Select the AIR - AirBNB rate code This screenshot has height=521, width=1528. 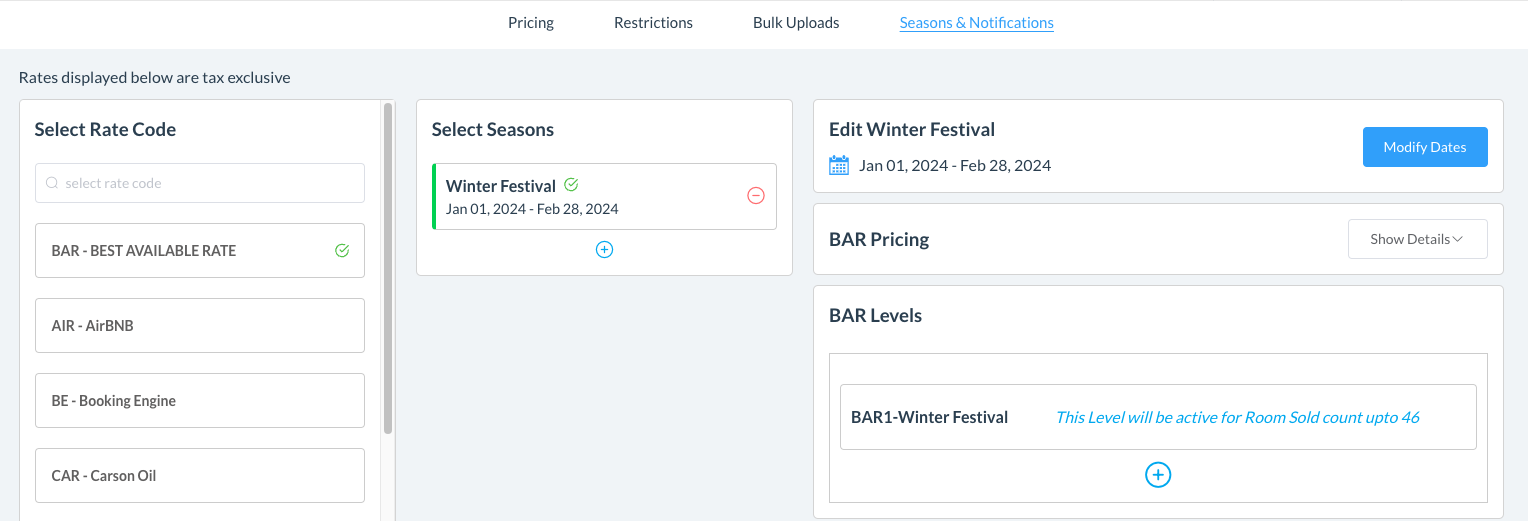[x=199, y=326]
